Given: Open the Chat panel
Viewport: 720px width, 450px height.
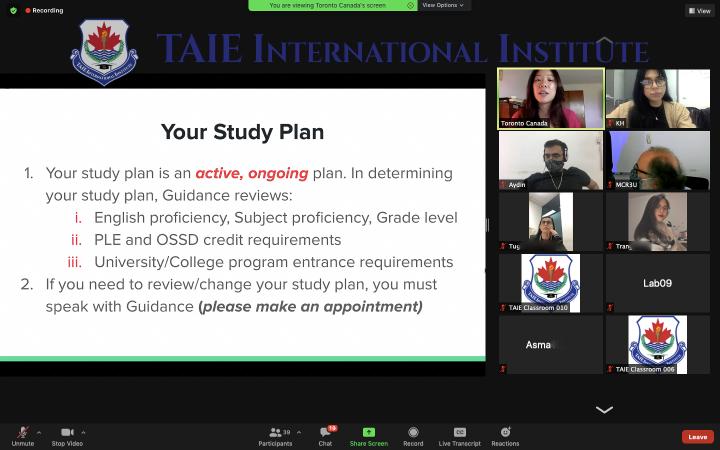Looking at the screenshot, I should 326,436.
